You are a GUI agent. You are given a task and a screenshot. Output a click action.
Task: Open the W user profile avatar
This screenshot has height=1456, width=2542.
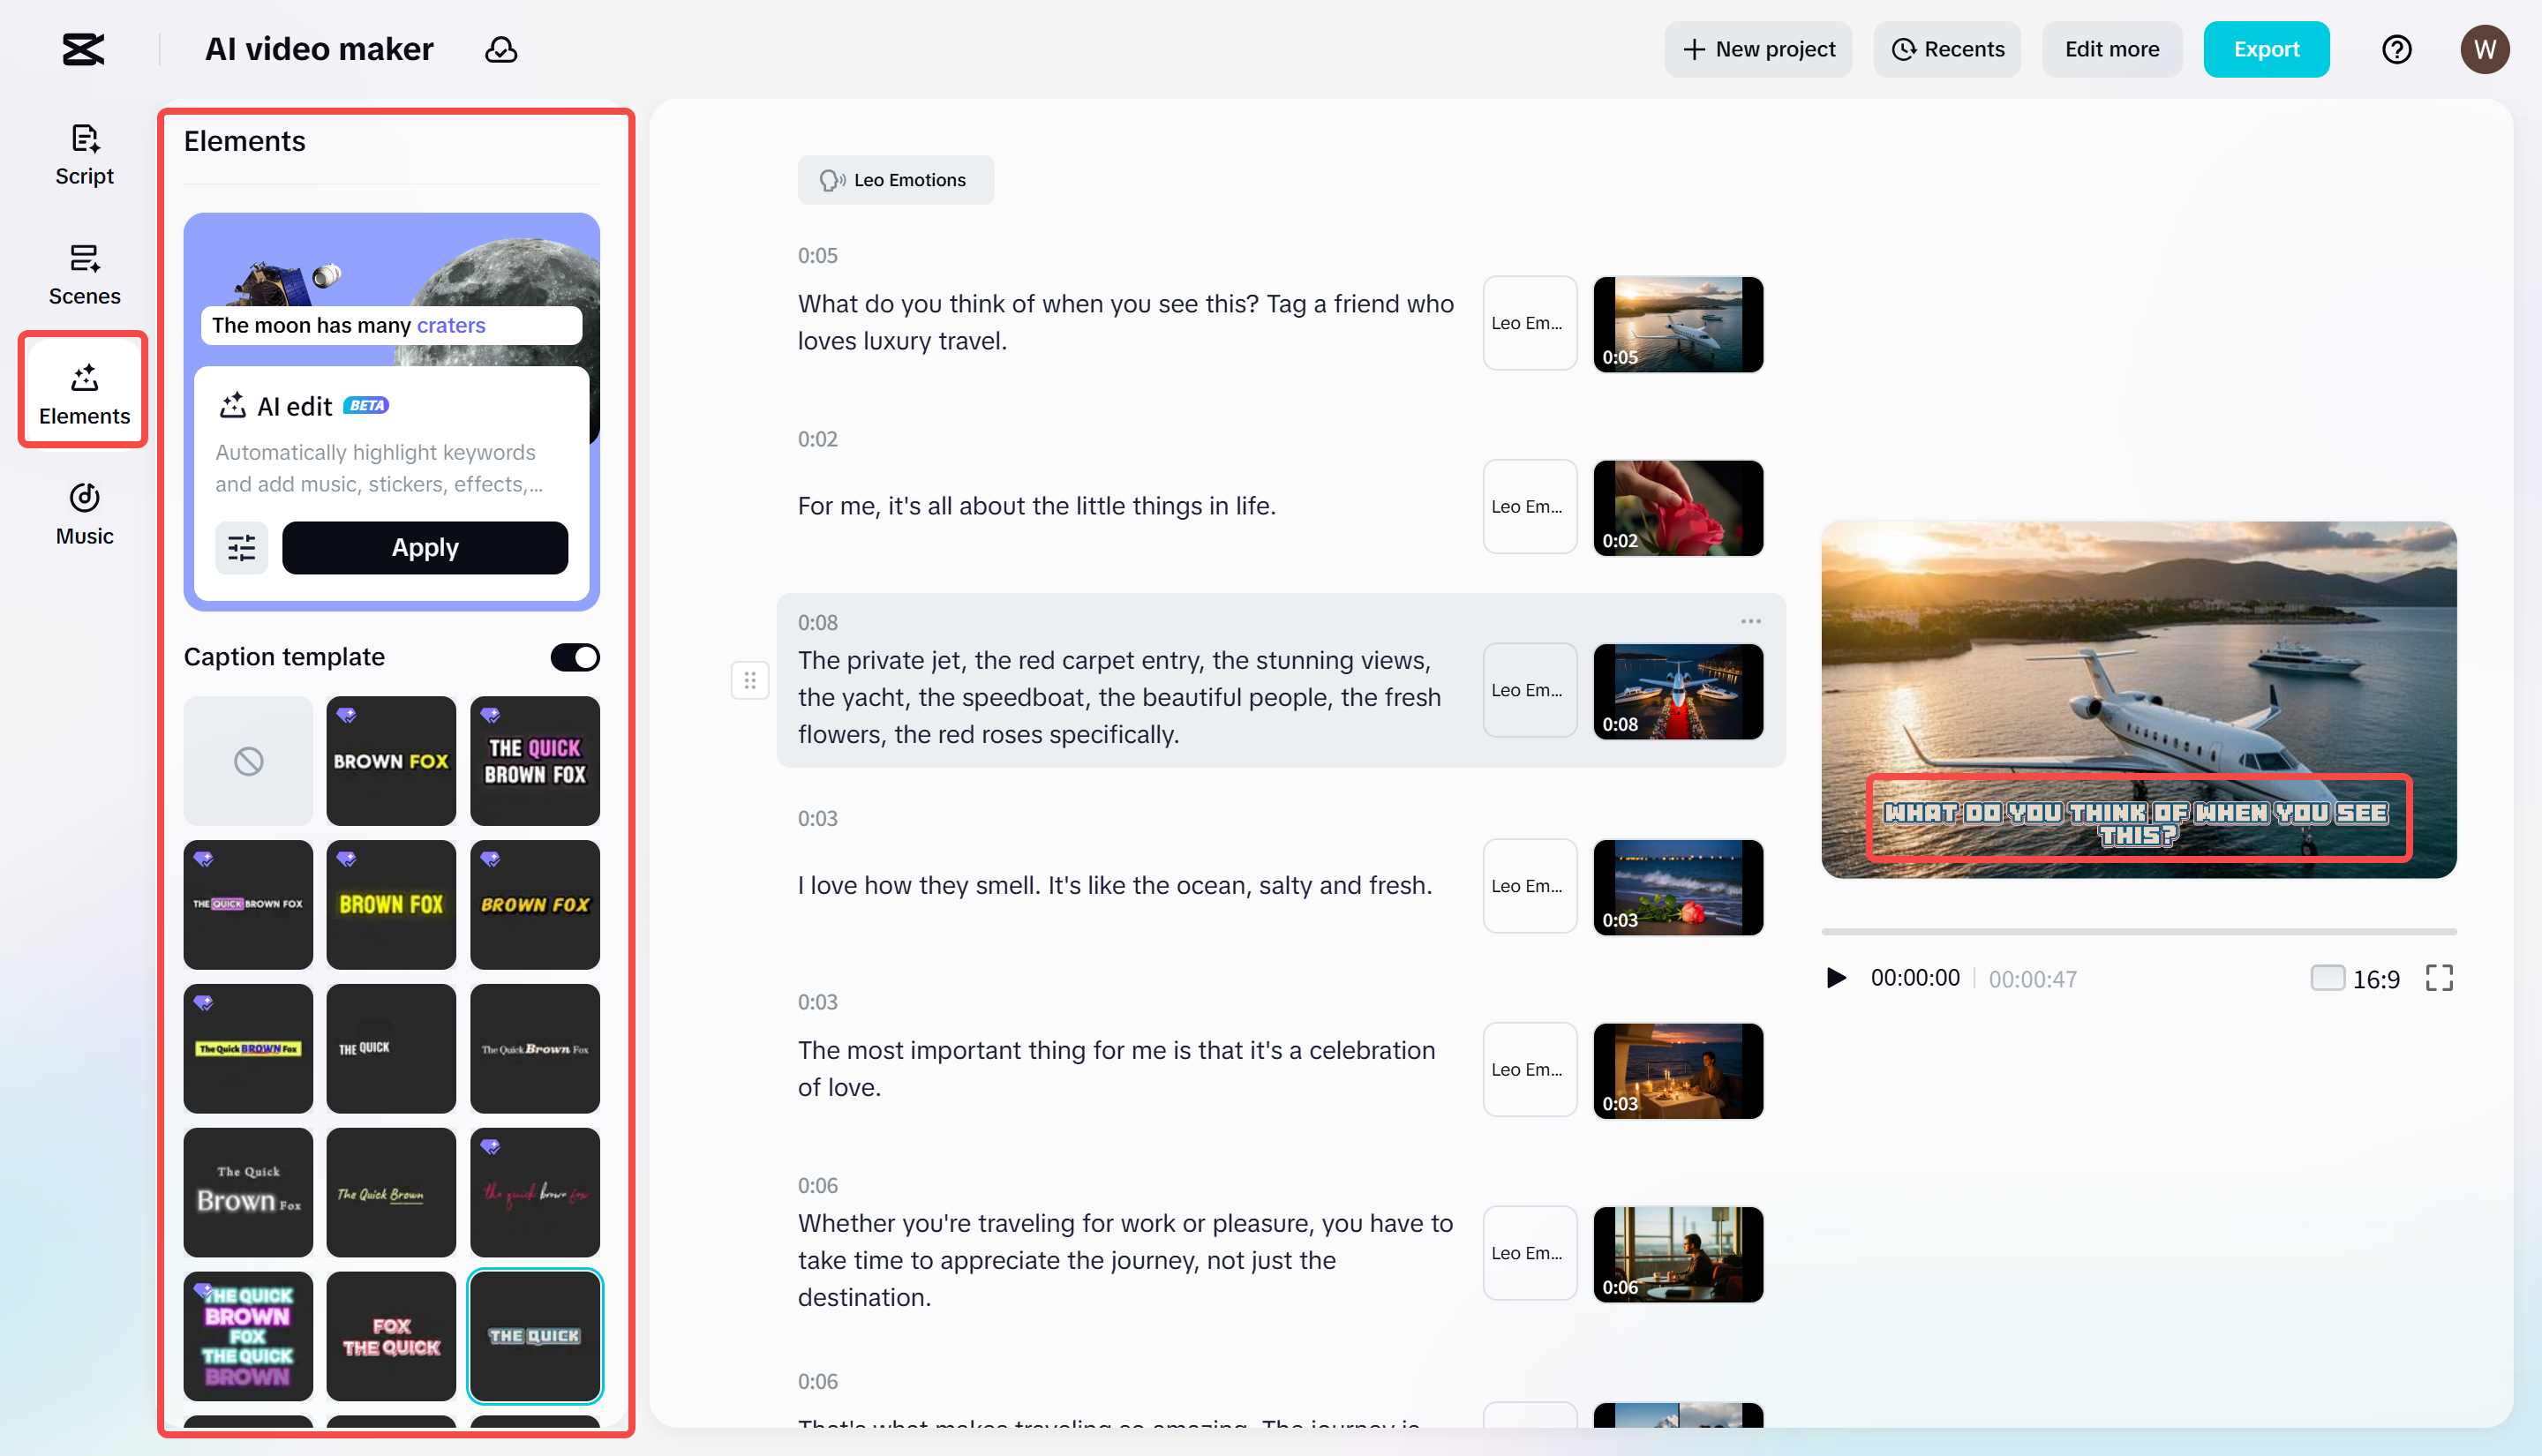(x=2484, y=49)
